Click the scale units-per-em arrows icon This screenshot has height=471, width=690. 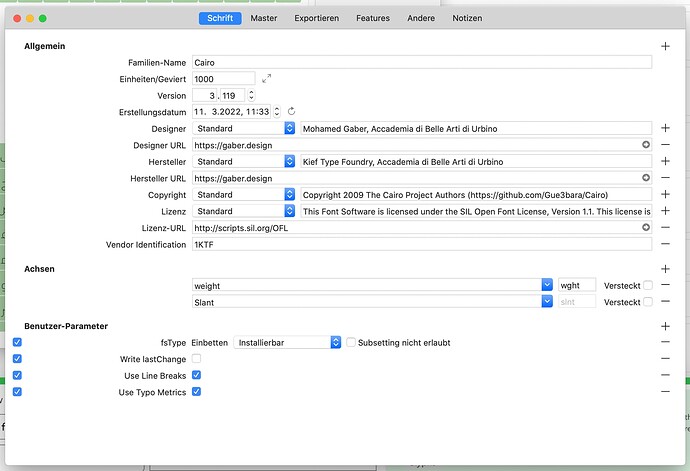[266, 79]
